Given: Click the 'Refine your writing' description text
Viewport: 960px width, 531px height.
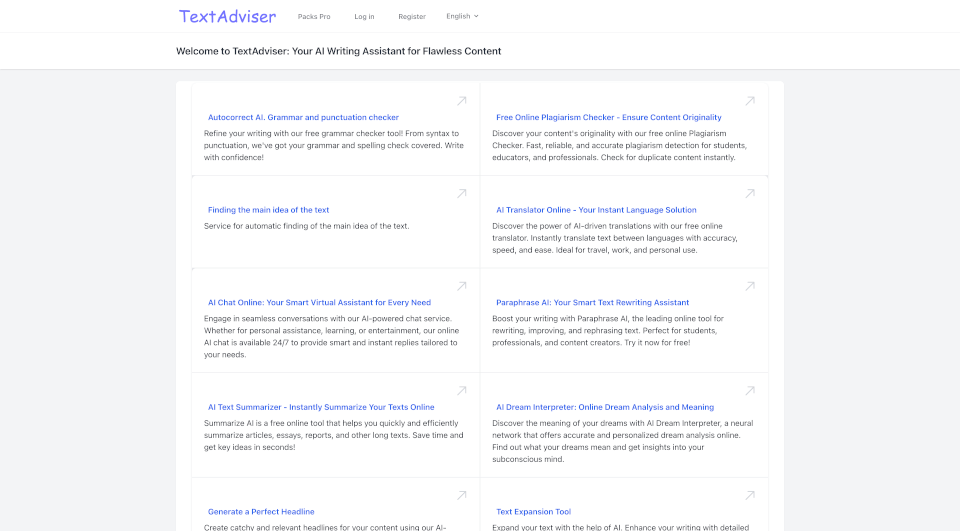Looking at the screenshot, I should [x=334, y=146].
